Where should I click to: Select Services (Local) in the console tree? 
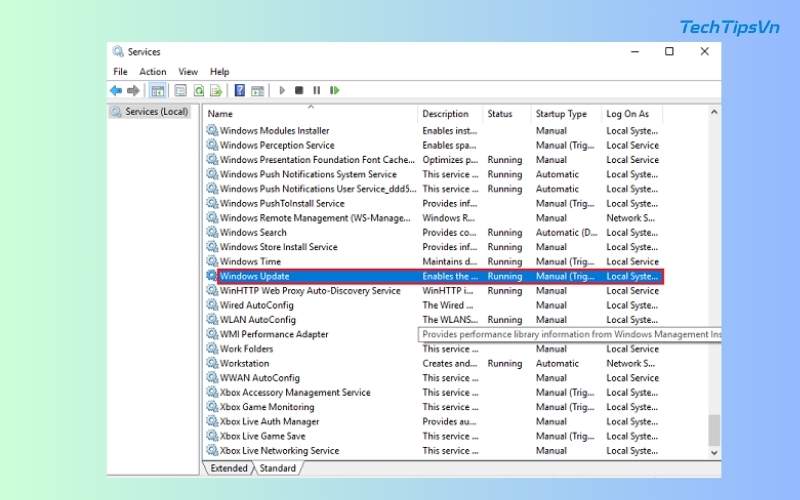tap(150, 111)
